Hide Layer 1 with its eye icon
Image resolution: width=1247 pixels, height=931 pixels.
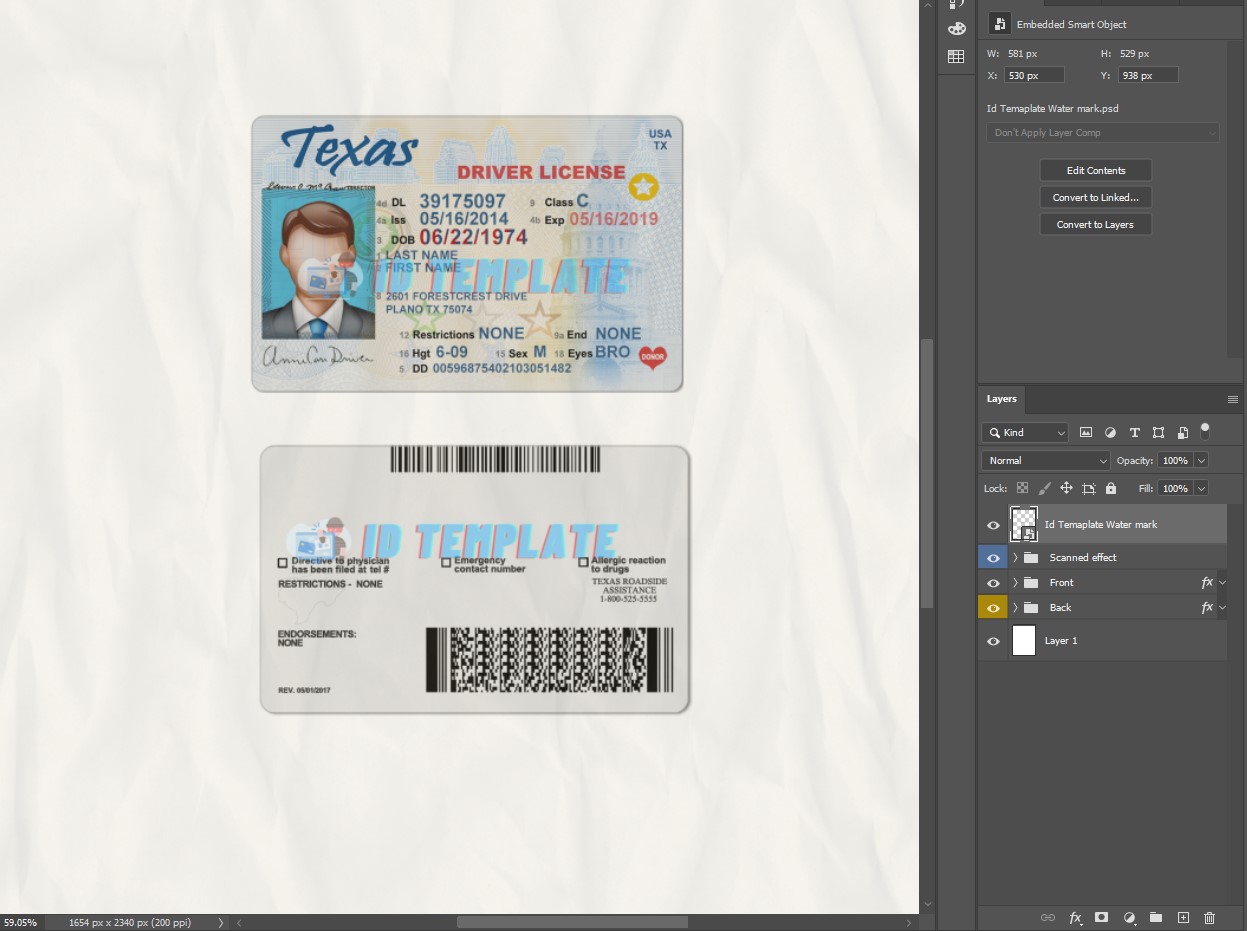click(x=993, y=641)
